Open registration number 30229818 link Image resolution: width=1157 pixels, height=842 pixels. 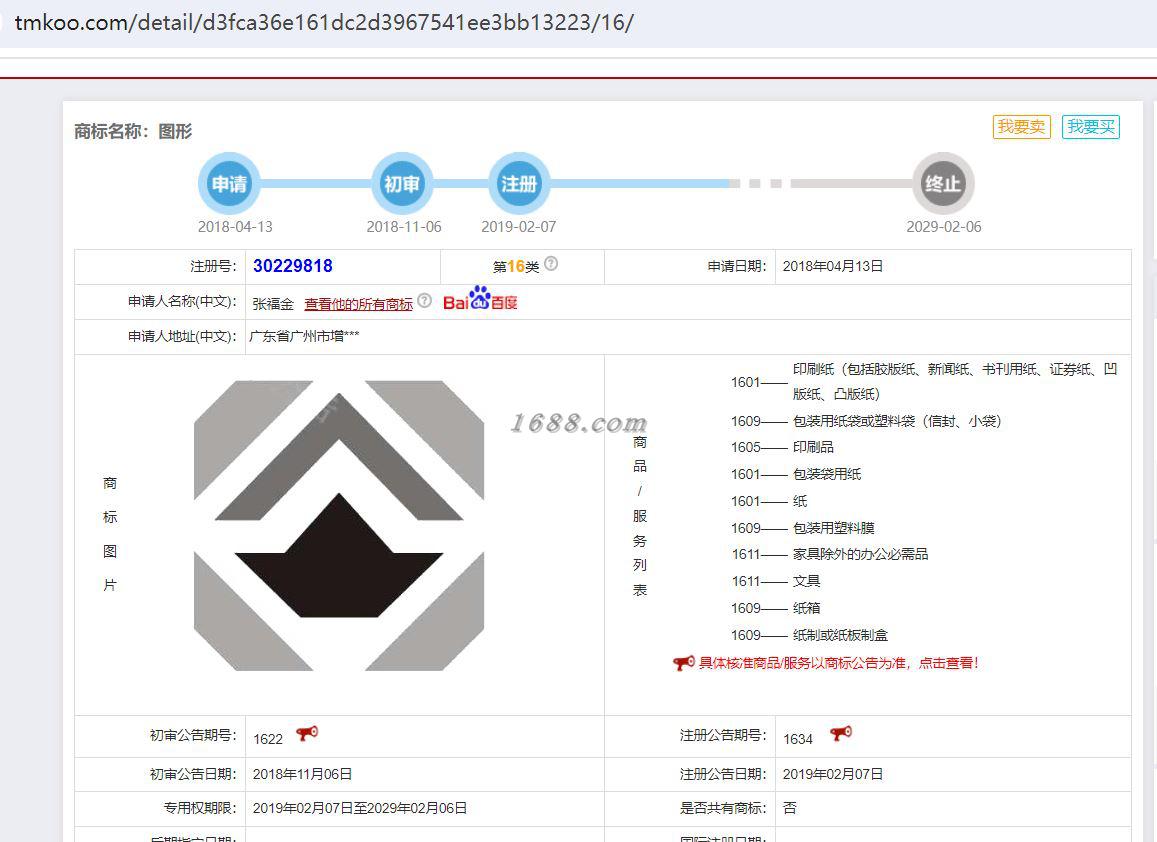[x=293, y=266]
